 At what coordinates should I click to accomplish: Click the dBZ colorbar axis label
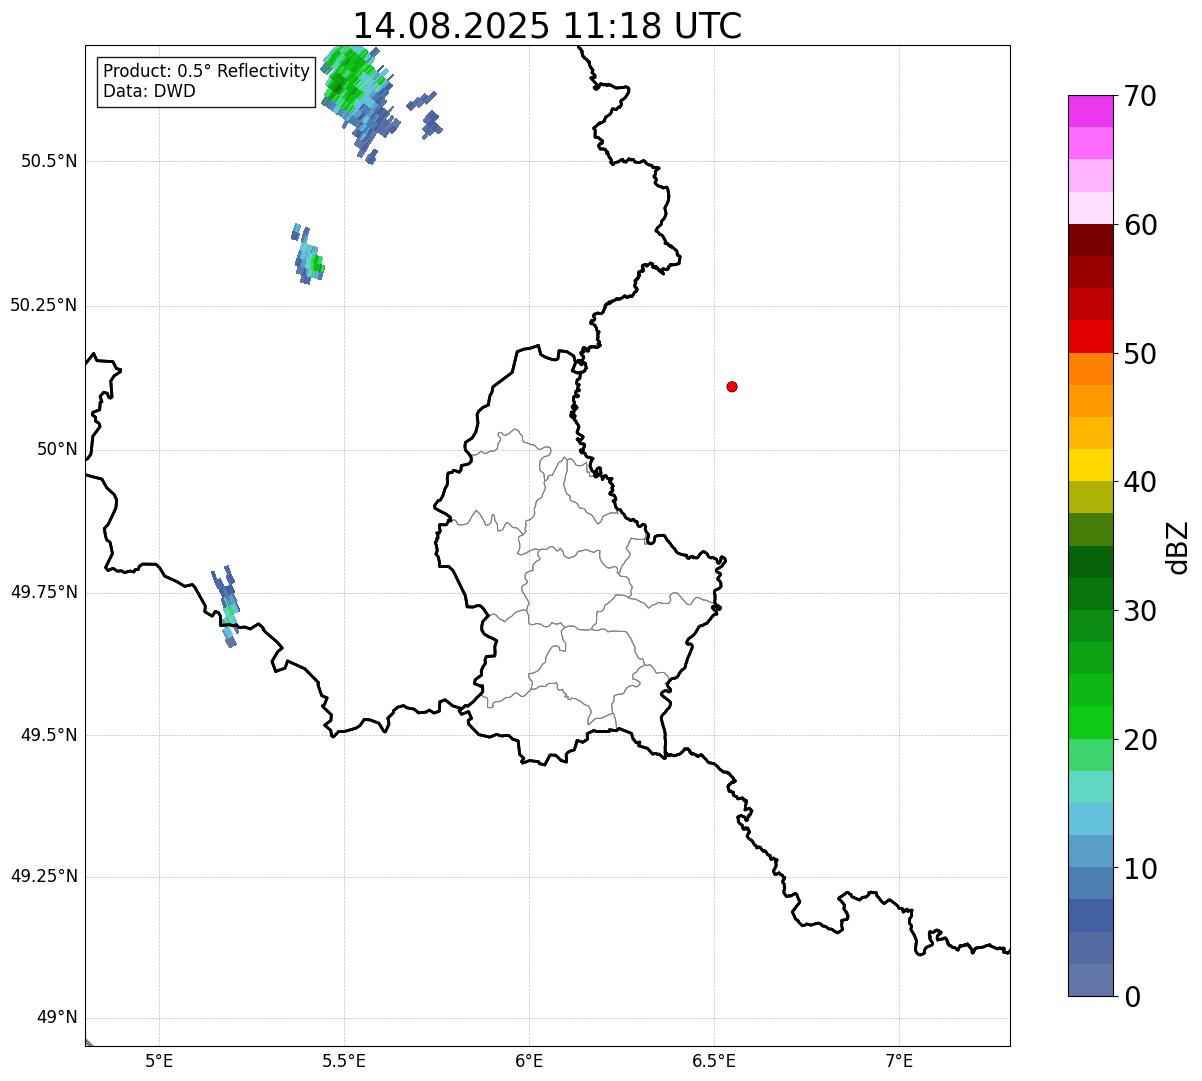tap(1178, 547)
